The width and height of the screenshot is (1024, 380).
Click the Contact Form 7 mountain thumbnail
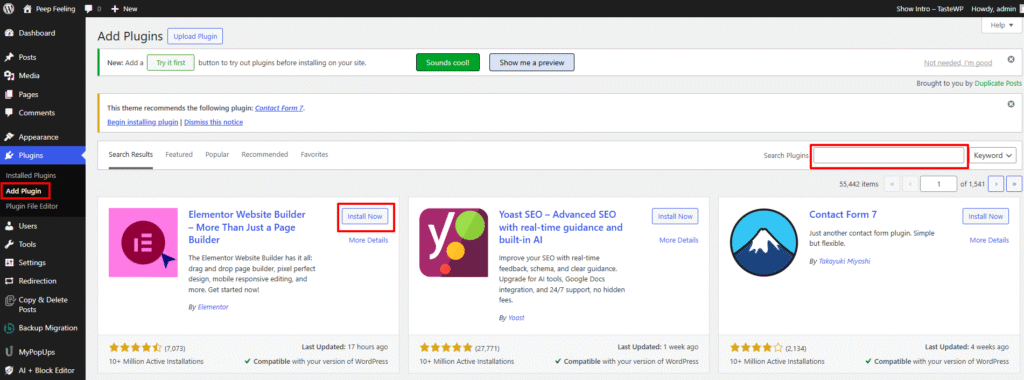(x=763, y=242)
